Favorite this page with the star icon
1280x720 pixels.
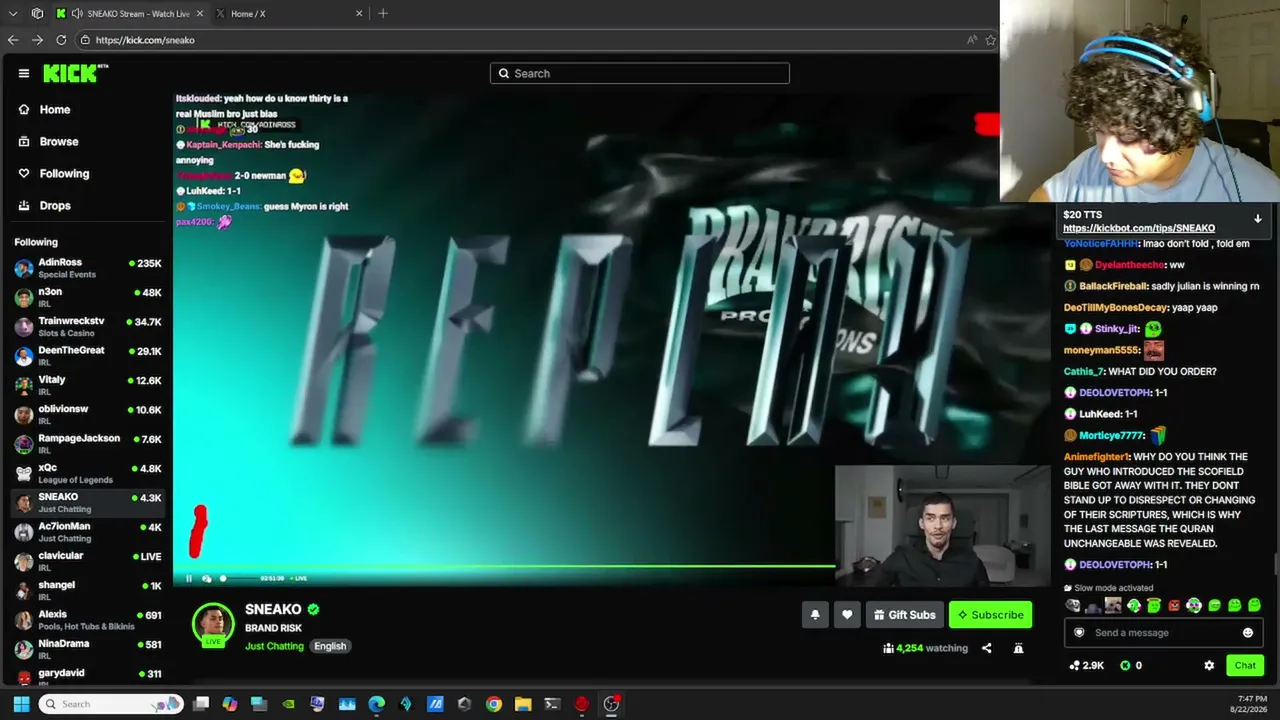(990, 40)
